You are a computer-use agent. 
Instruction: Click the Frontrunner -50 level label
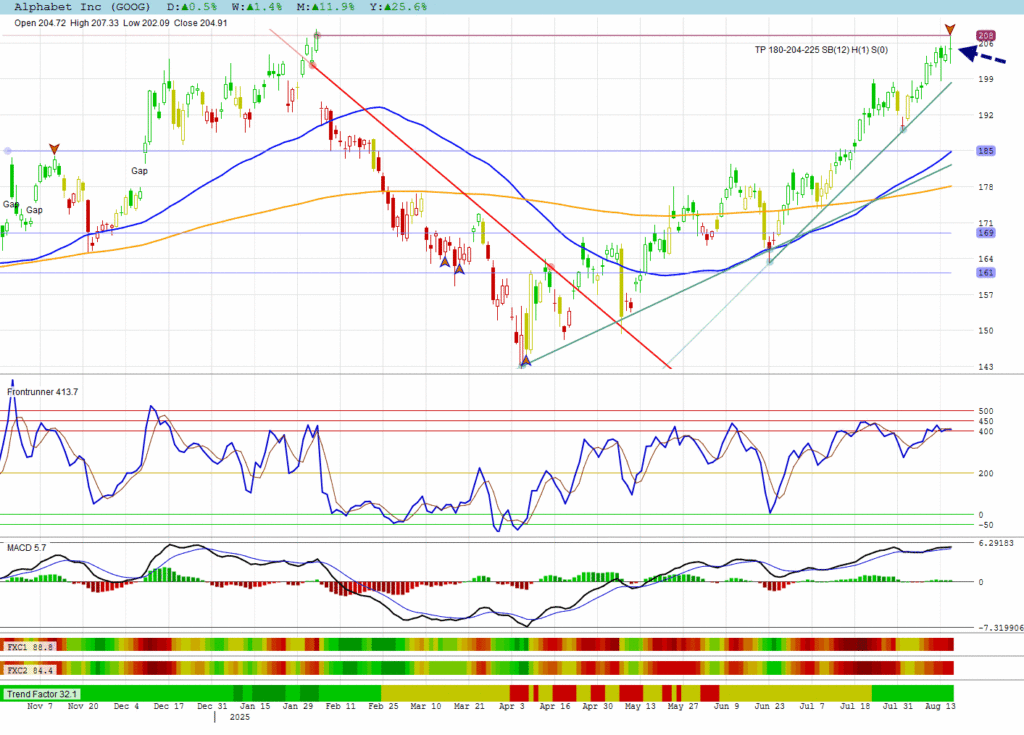985,525
